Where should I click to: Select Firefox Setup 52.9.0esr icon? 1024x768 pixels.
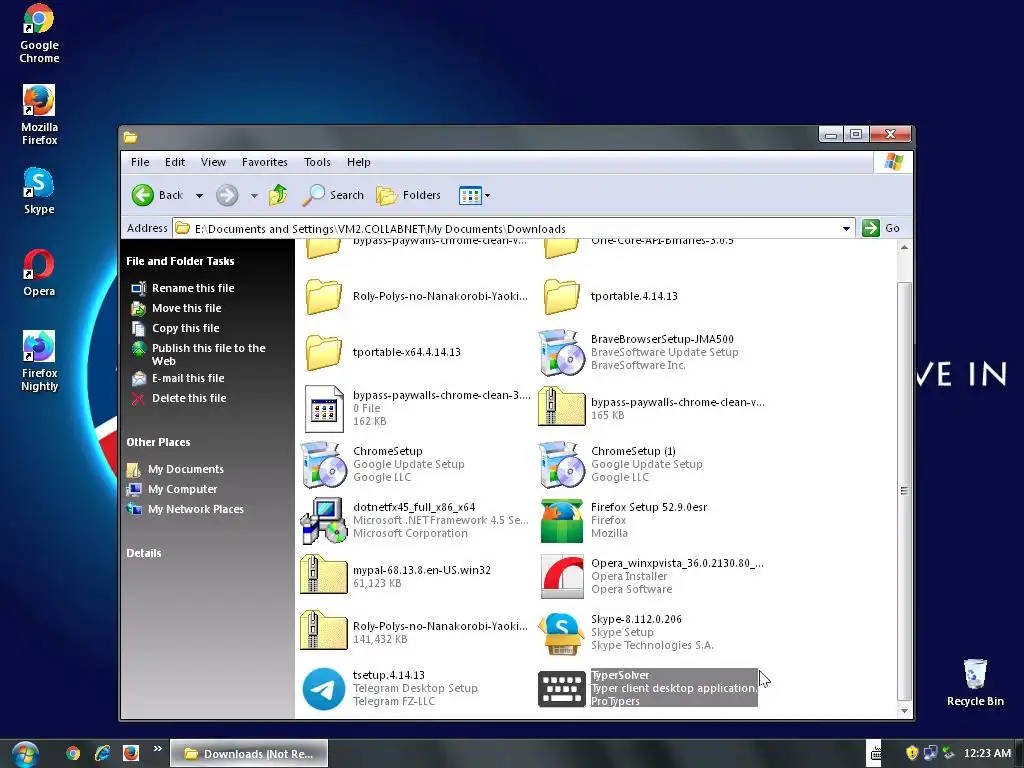[561, 521]
